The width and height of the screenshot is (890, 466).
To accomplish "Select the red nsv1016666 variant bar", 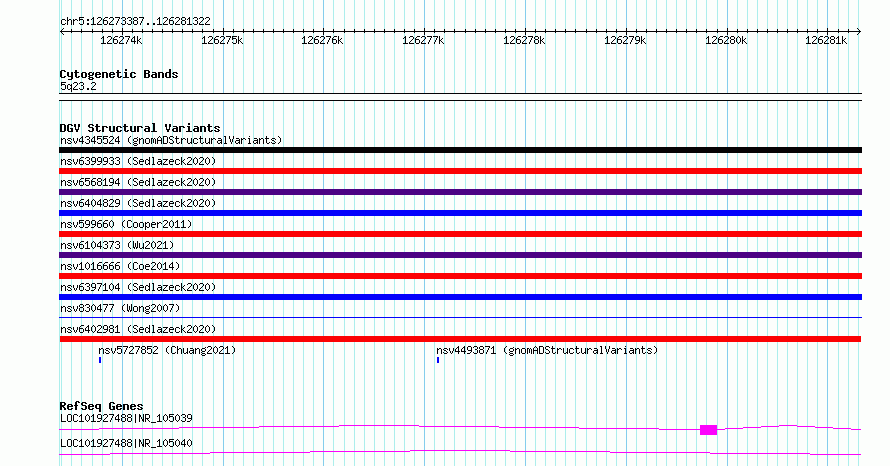I will coord(460,276).
